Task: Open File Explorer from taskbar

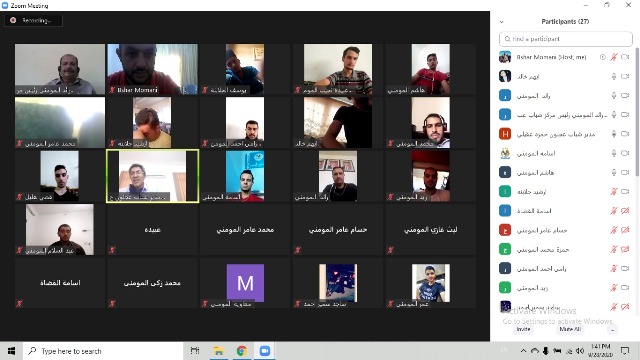Action: click(218, 351)
